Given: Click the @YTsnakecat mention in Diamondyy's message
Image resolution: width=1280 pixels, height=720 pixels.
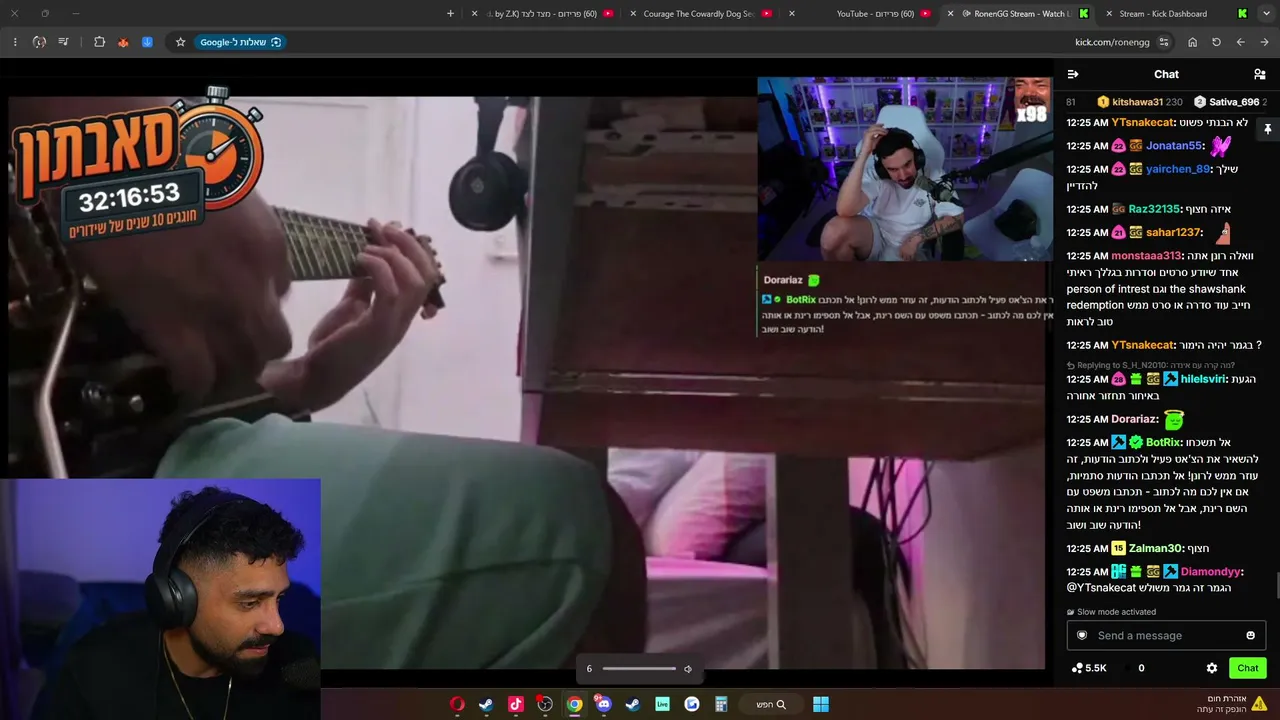Looking at the screenshot, I should pyautogui.click(x=1101, y=588).
